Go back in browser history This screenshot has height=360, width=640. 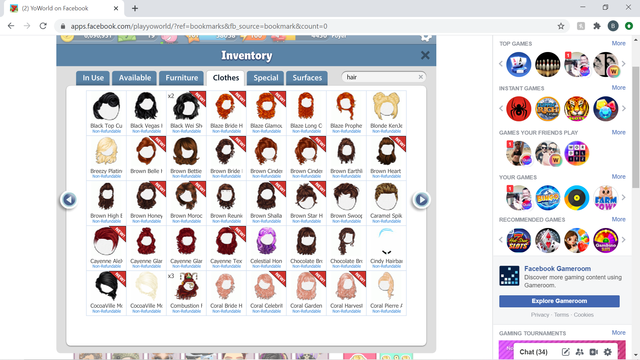11,26
